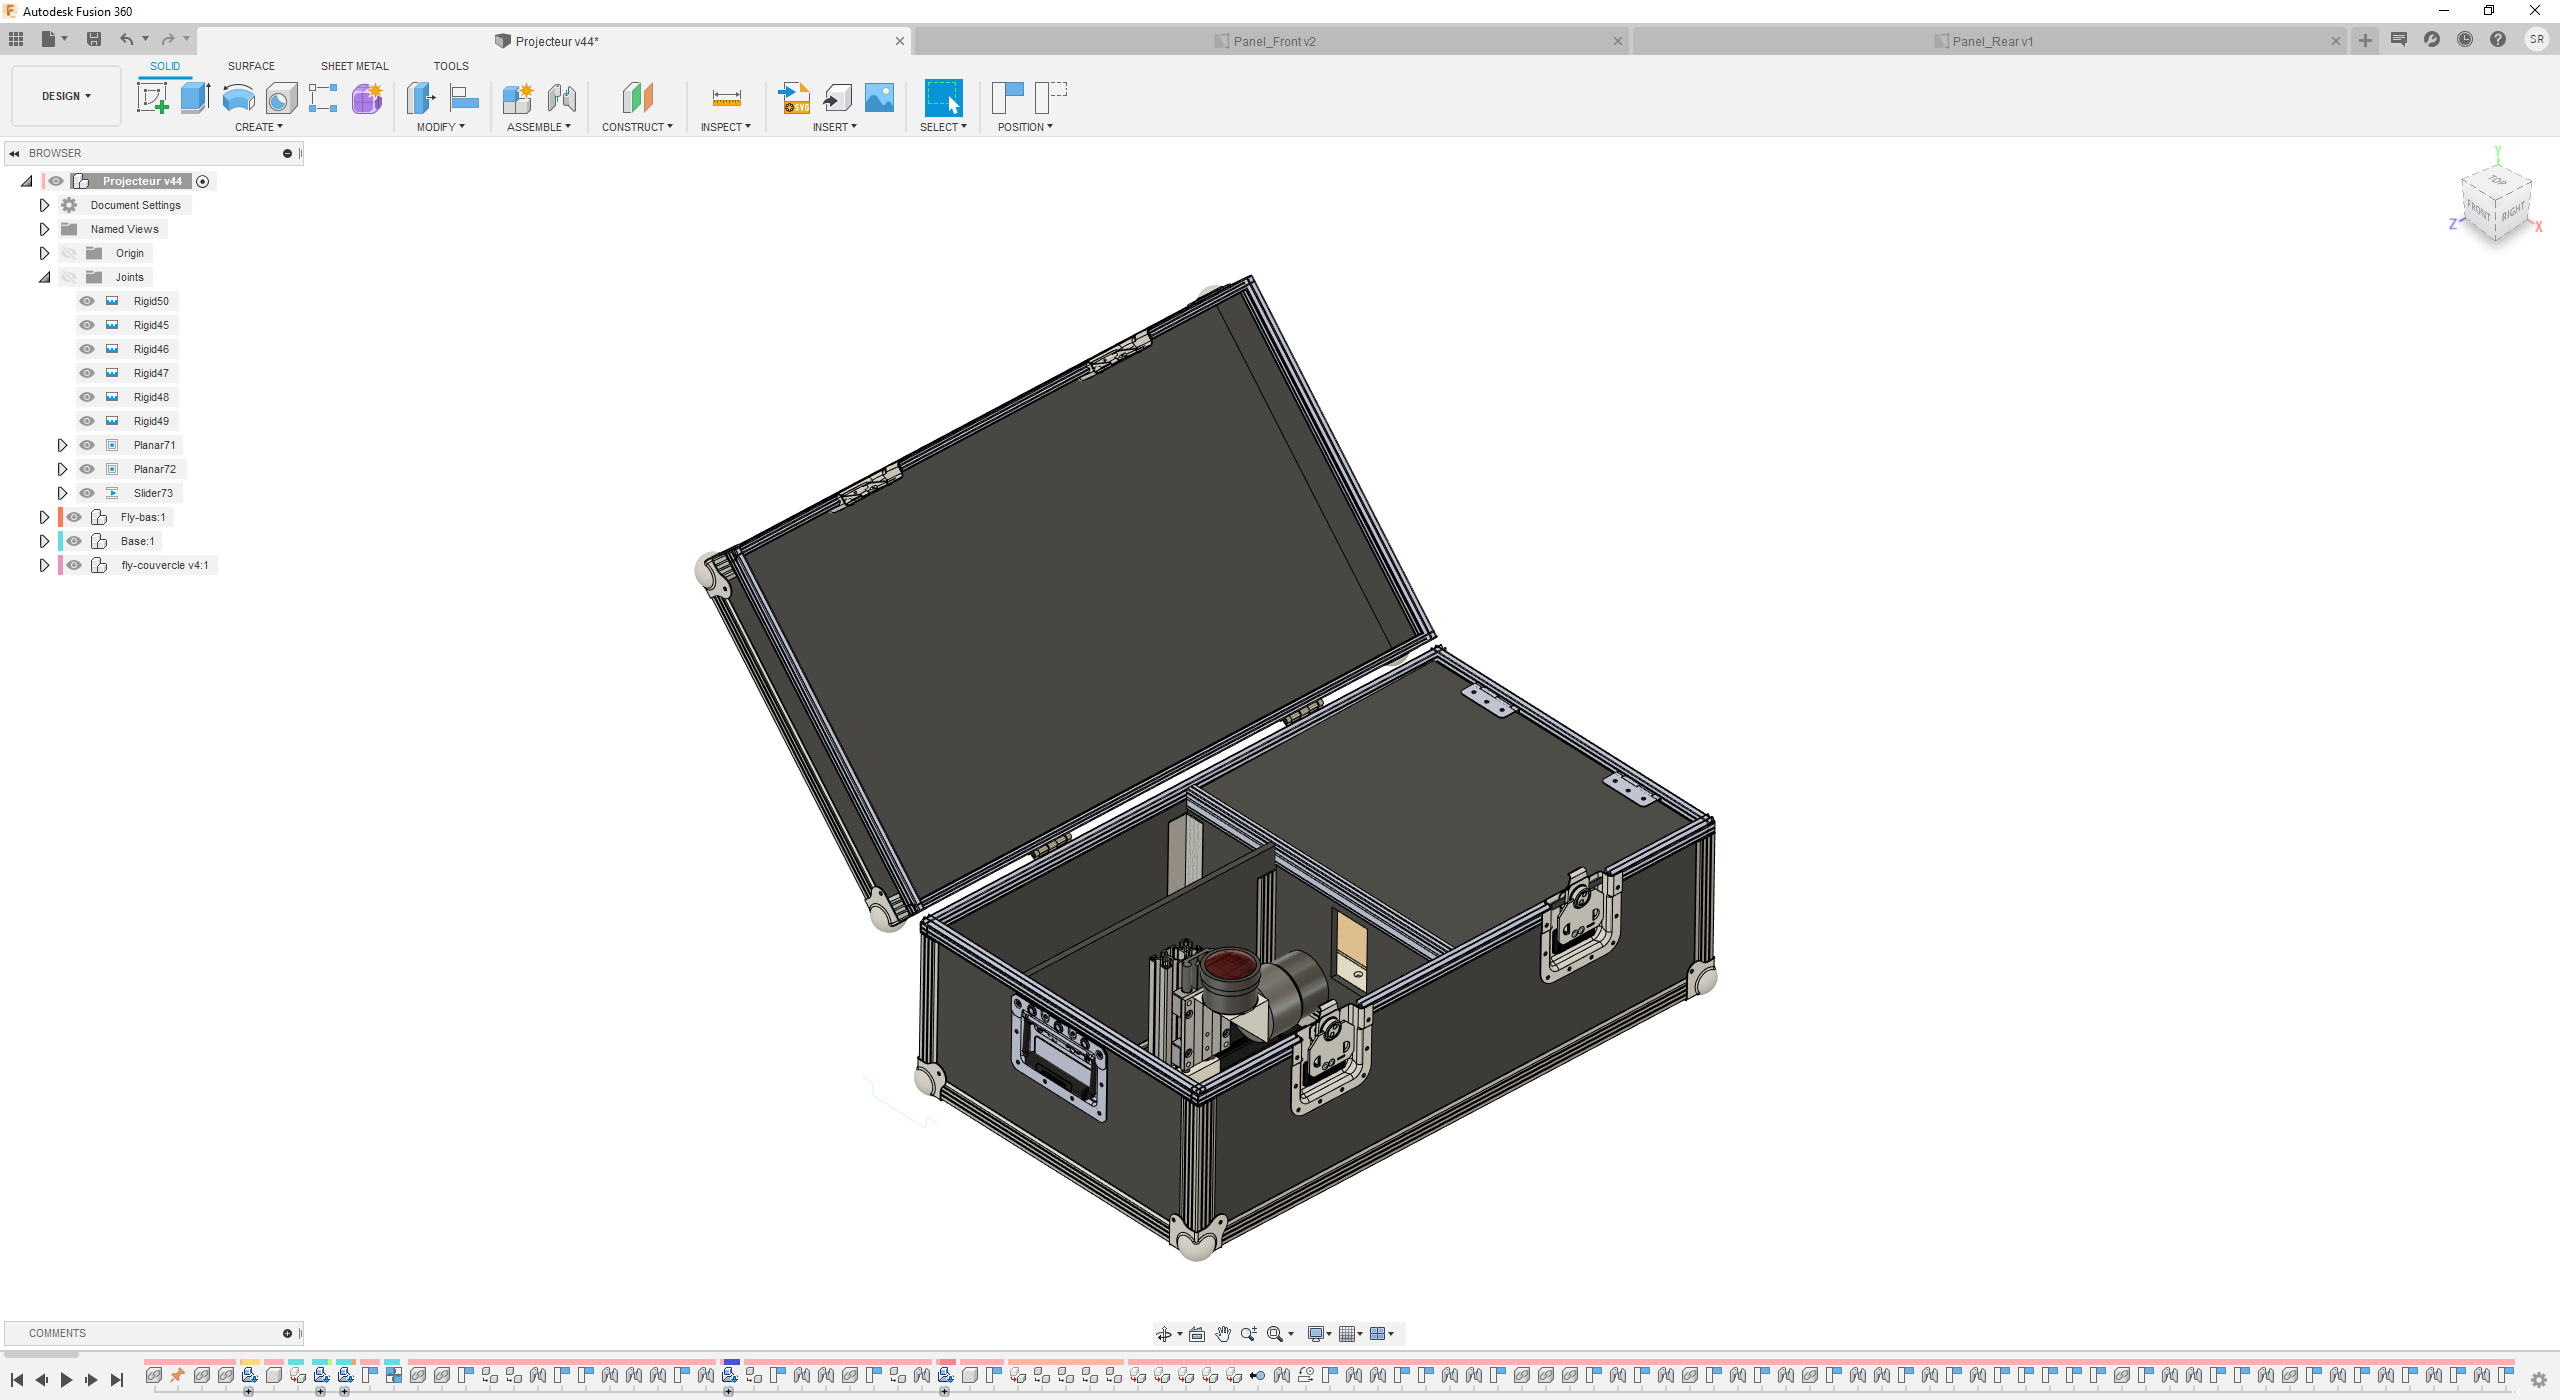Revert Position in the Position group

(1051, 98)
